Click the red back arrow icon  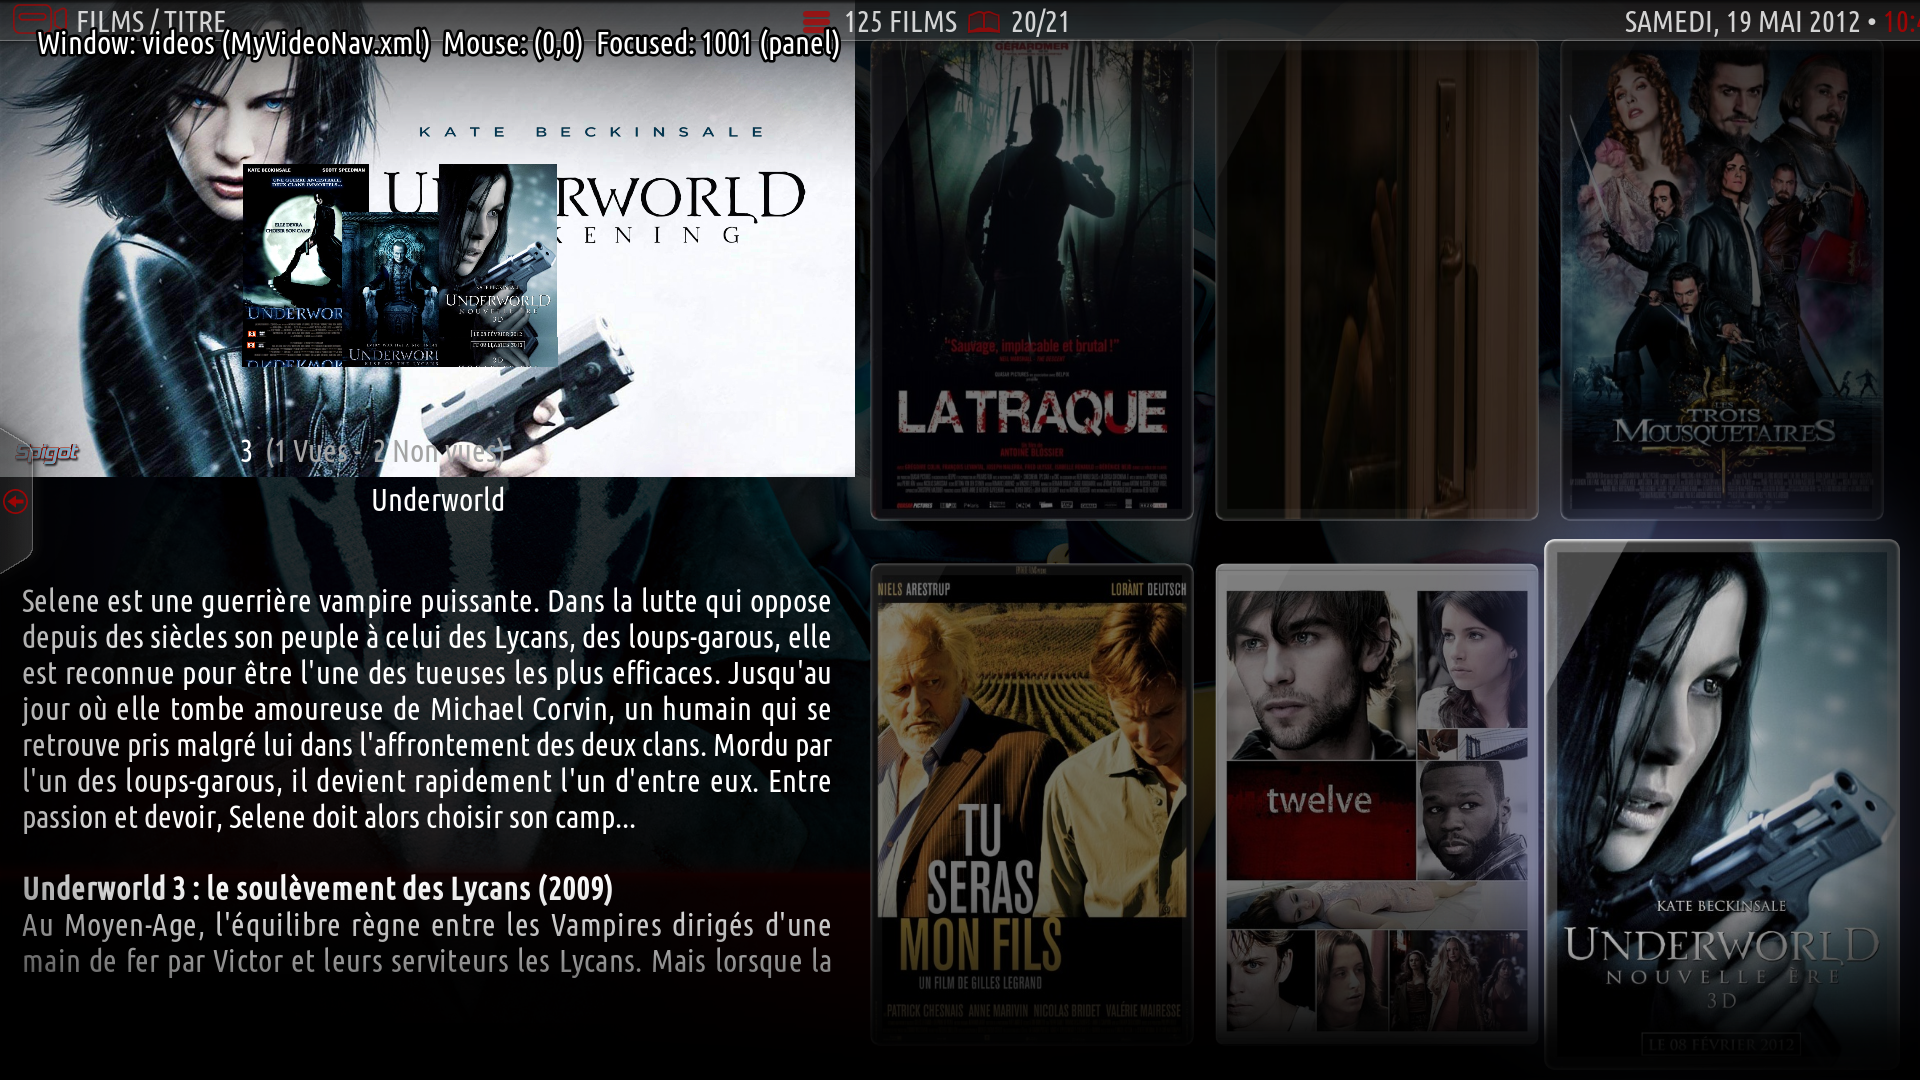[15, 502]
